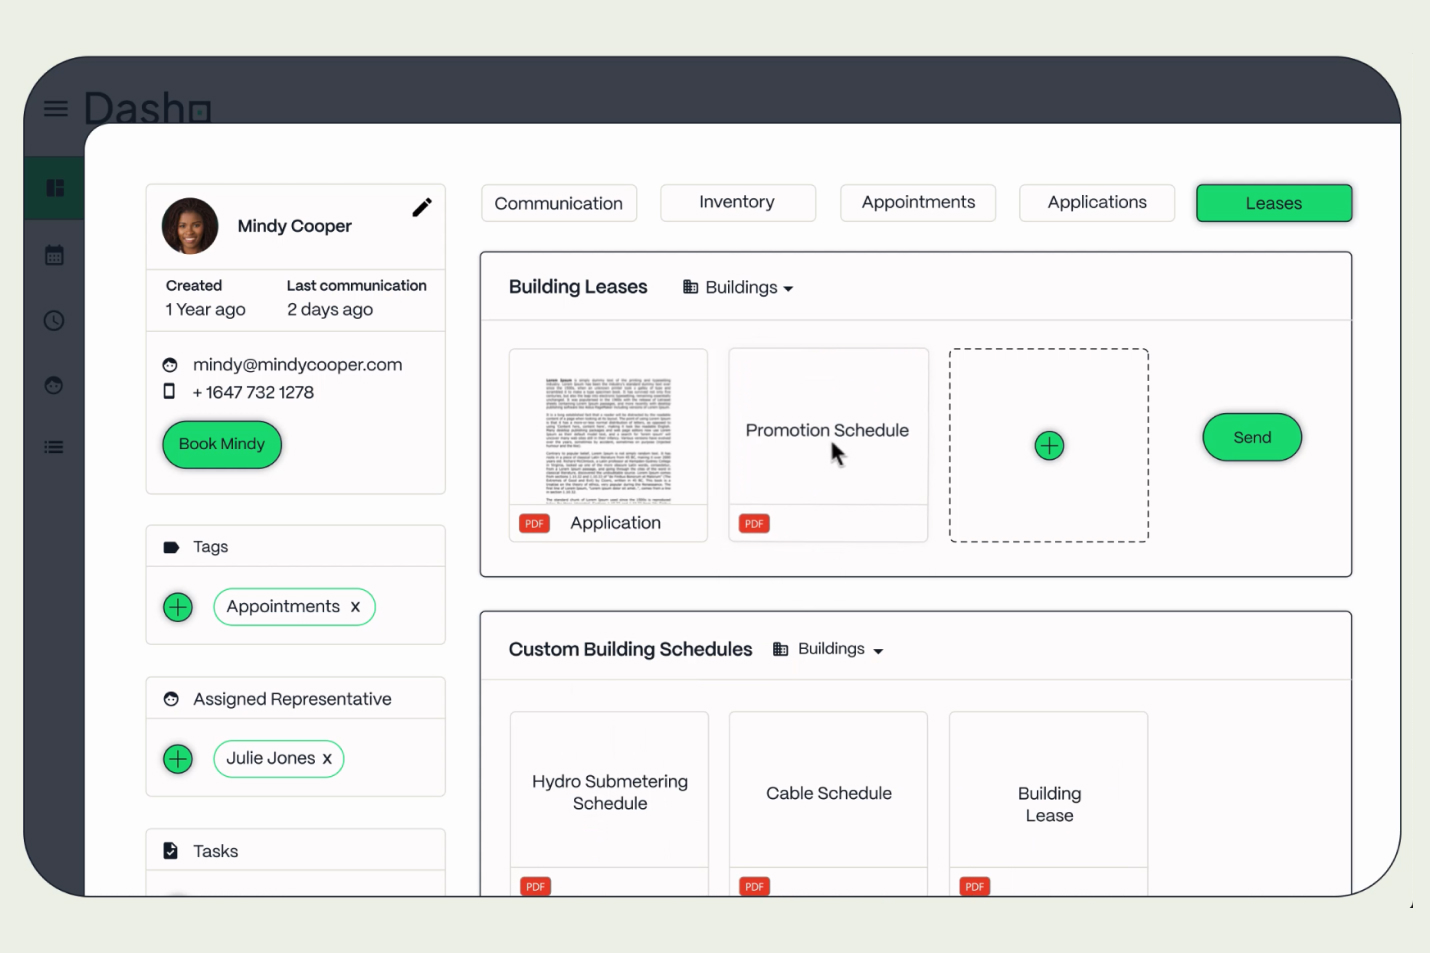Click the Julie Jones chip label
The image size is (1430, 953).
click(x=270, y=758)
